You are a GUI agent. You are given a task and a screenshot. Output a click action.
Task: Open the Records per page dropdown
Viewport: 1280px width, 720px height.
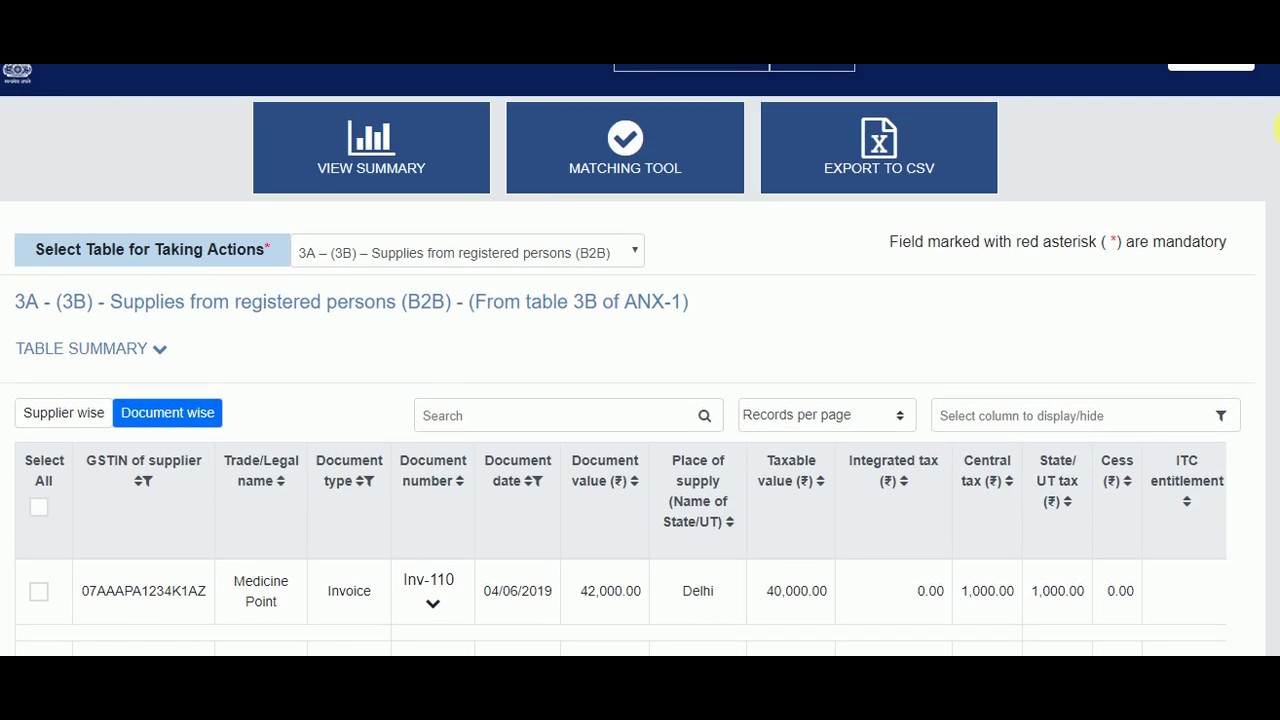click(825, 415)
